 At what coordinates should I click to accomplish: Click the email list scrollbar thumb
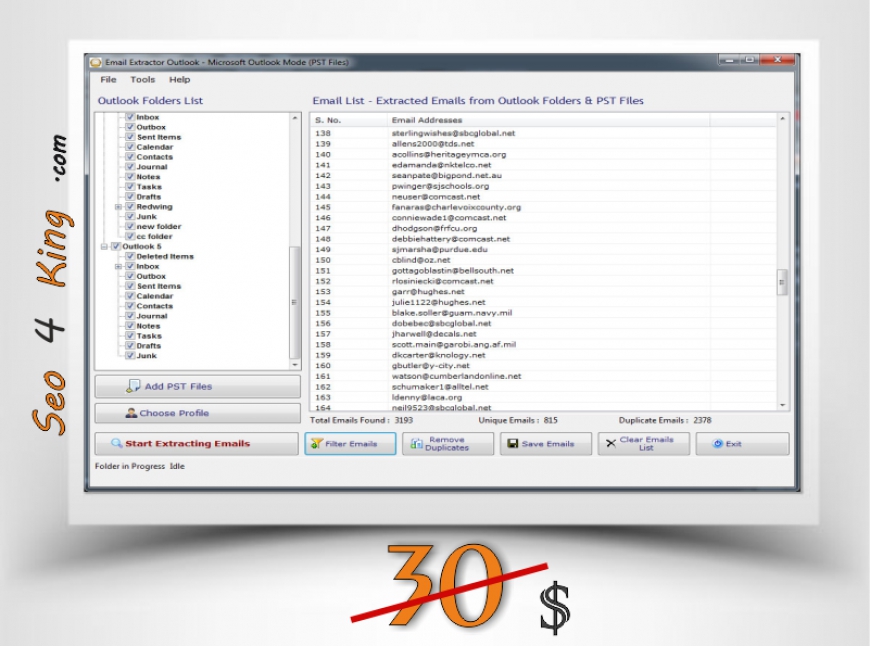tap(782, 282)
